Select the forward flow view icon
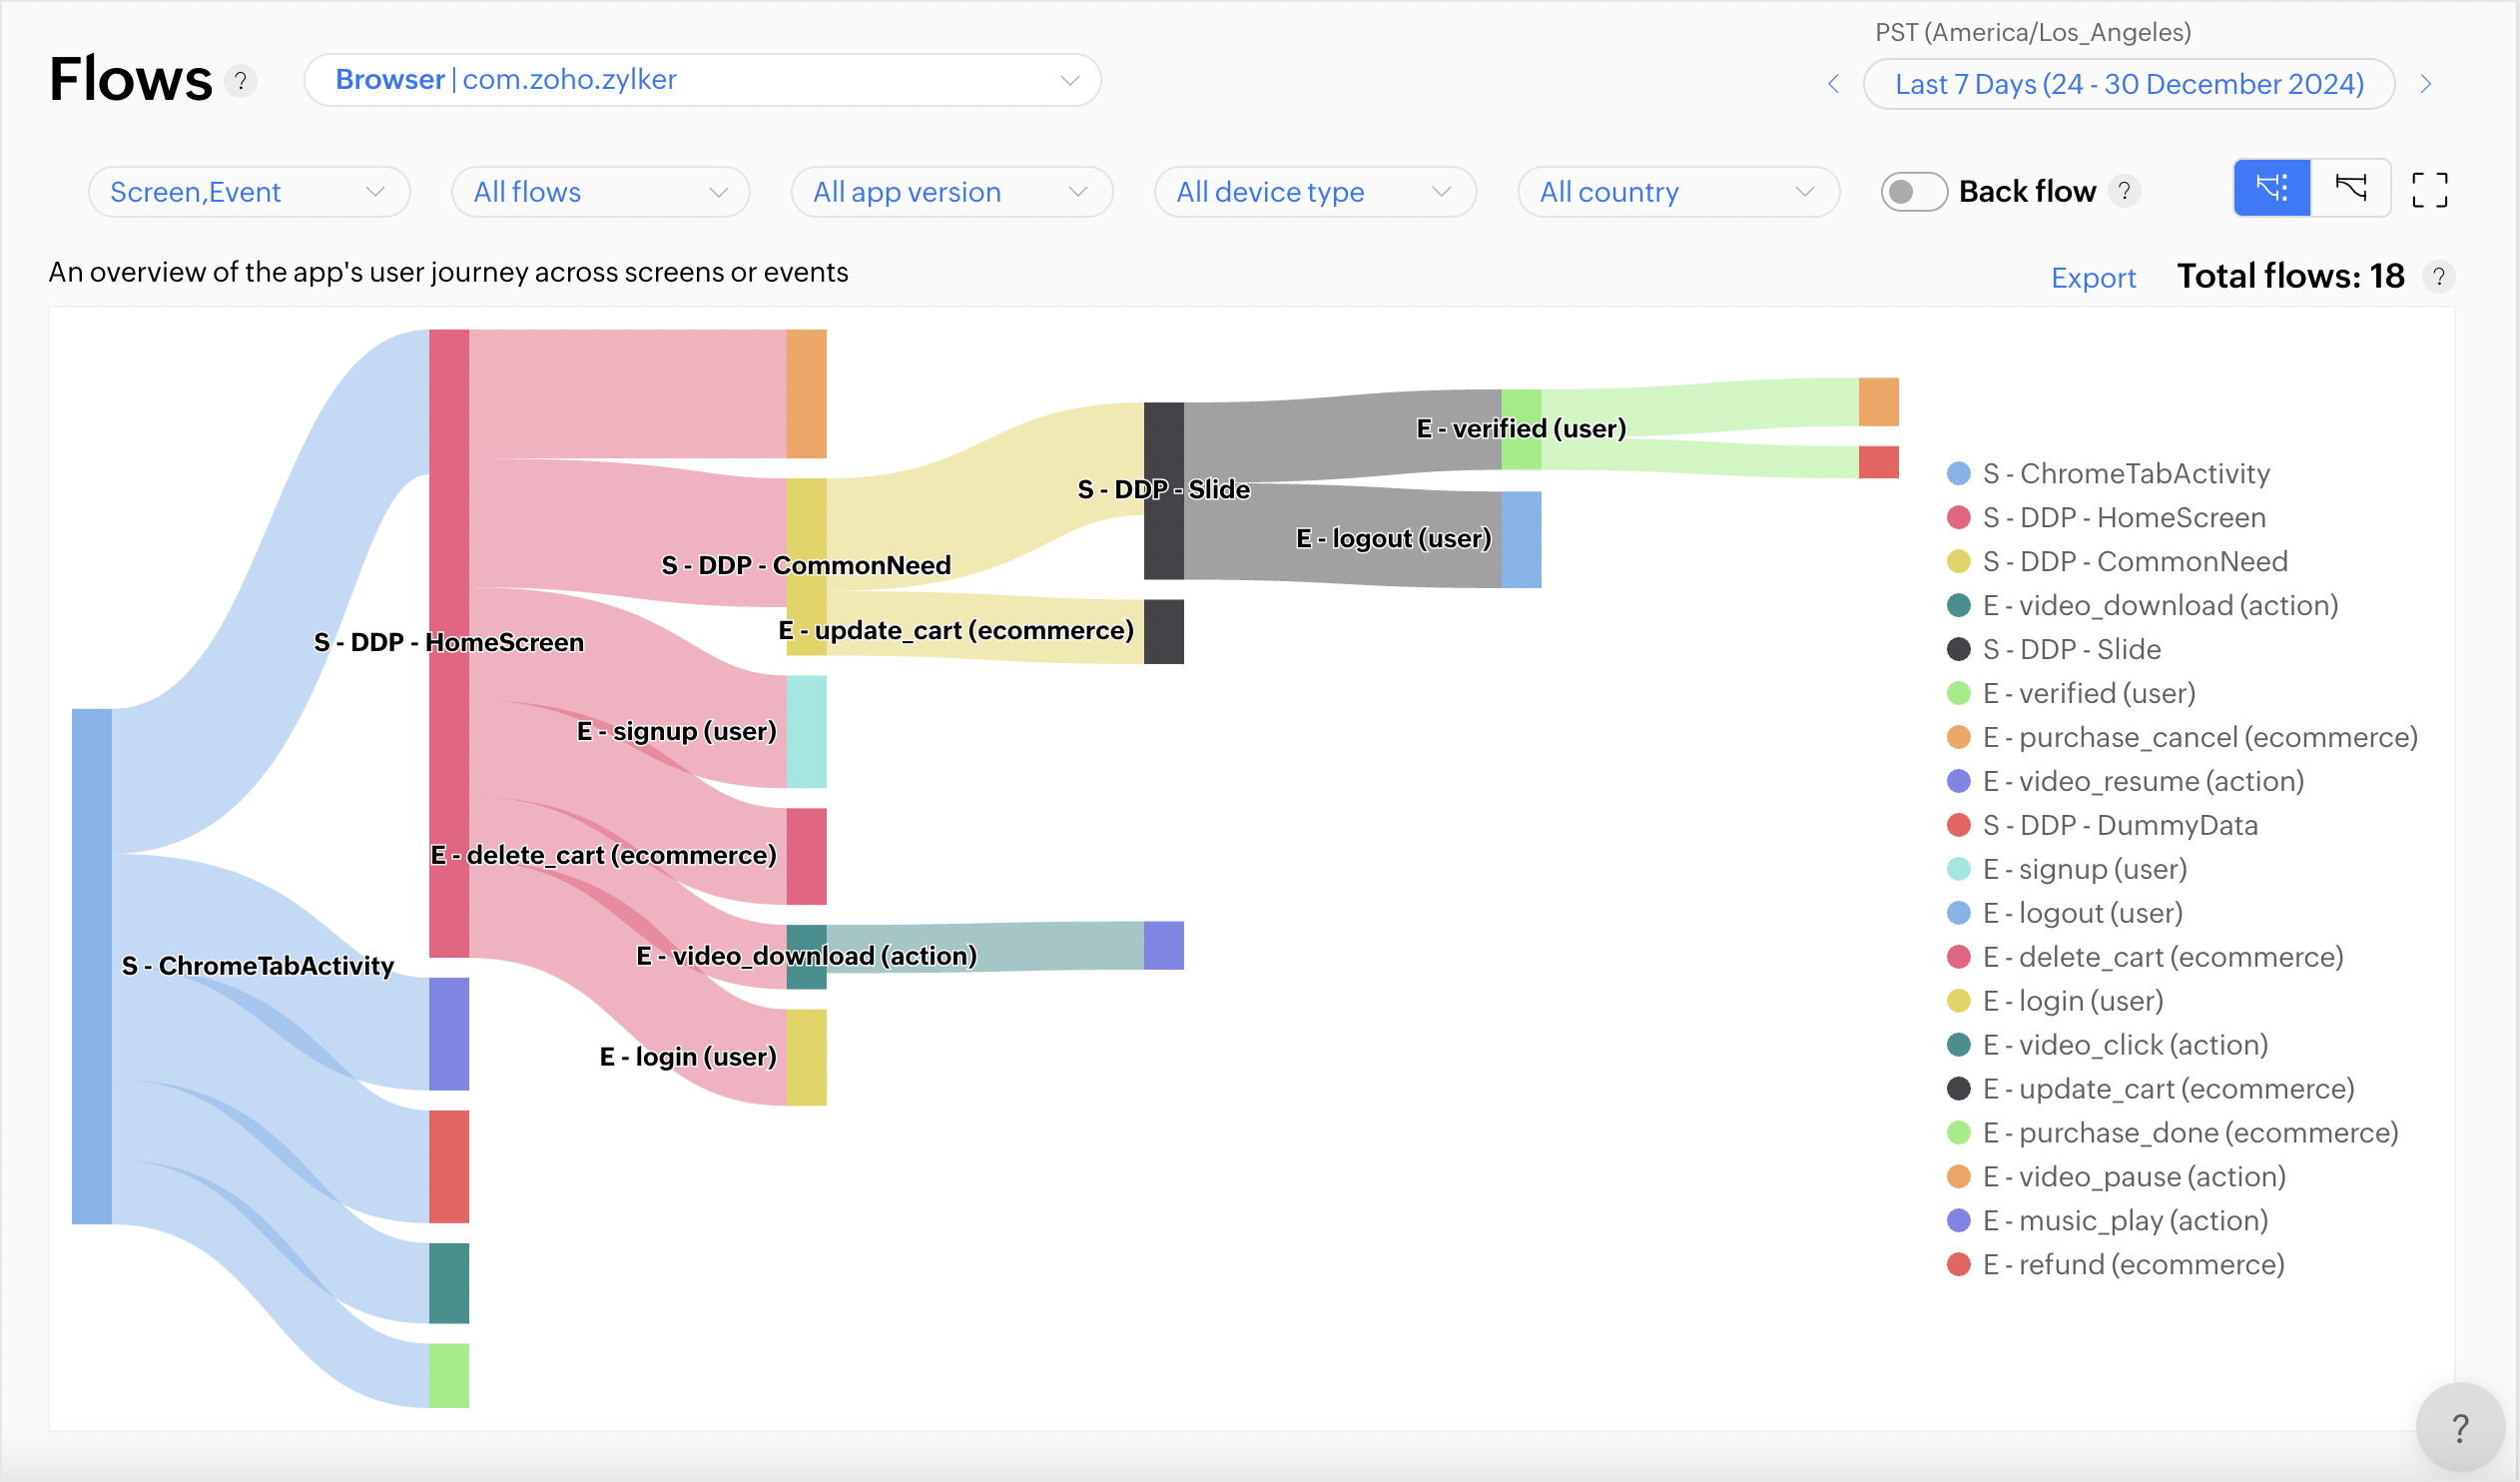This screenshot has width=2520, height=1482. click(2271, 188)
